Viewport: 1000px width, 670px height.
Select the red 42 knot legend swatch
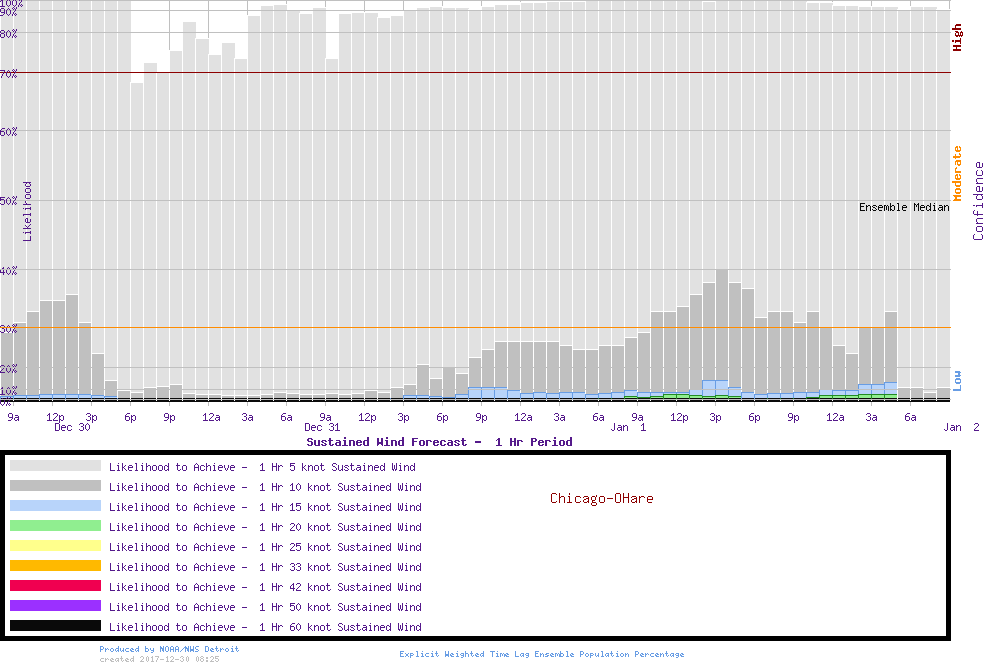55,586
